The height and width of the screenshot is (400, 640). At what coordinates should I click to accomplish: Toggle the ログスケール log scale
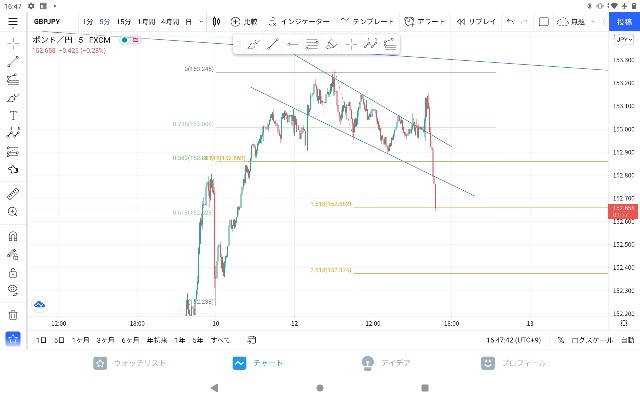(x=592, y=340)
